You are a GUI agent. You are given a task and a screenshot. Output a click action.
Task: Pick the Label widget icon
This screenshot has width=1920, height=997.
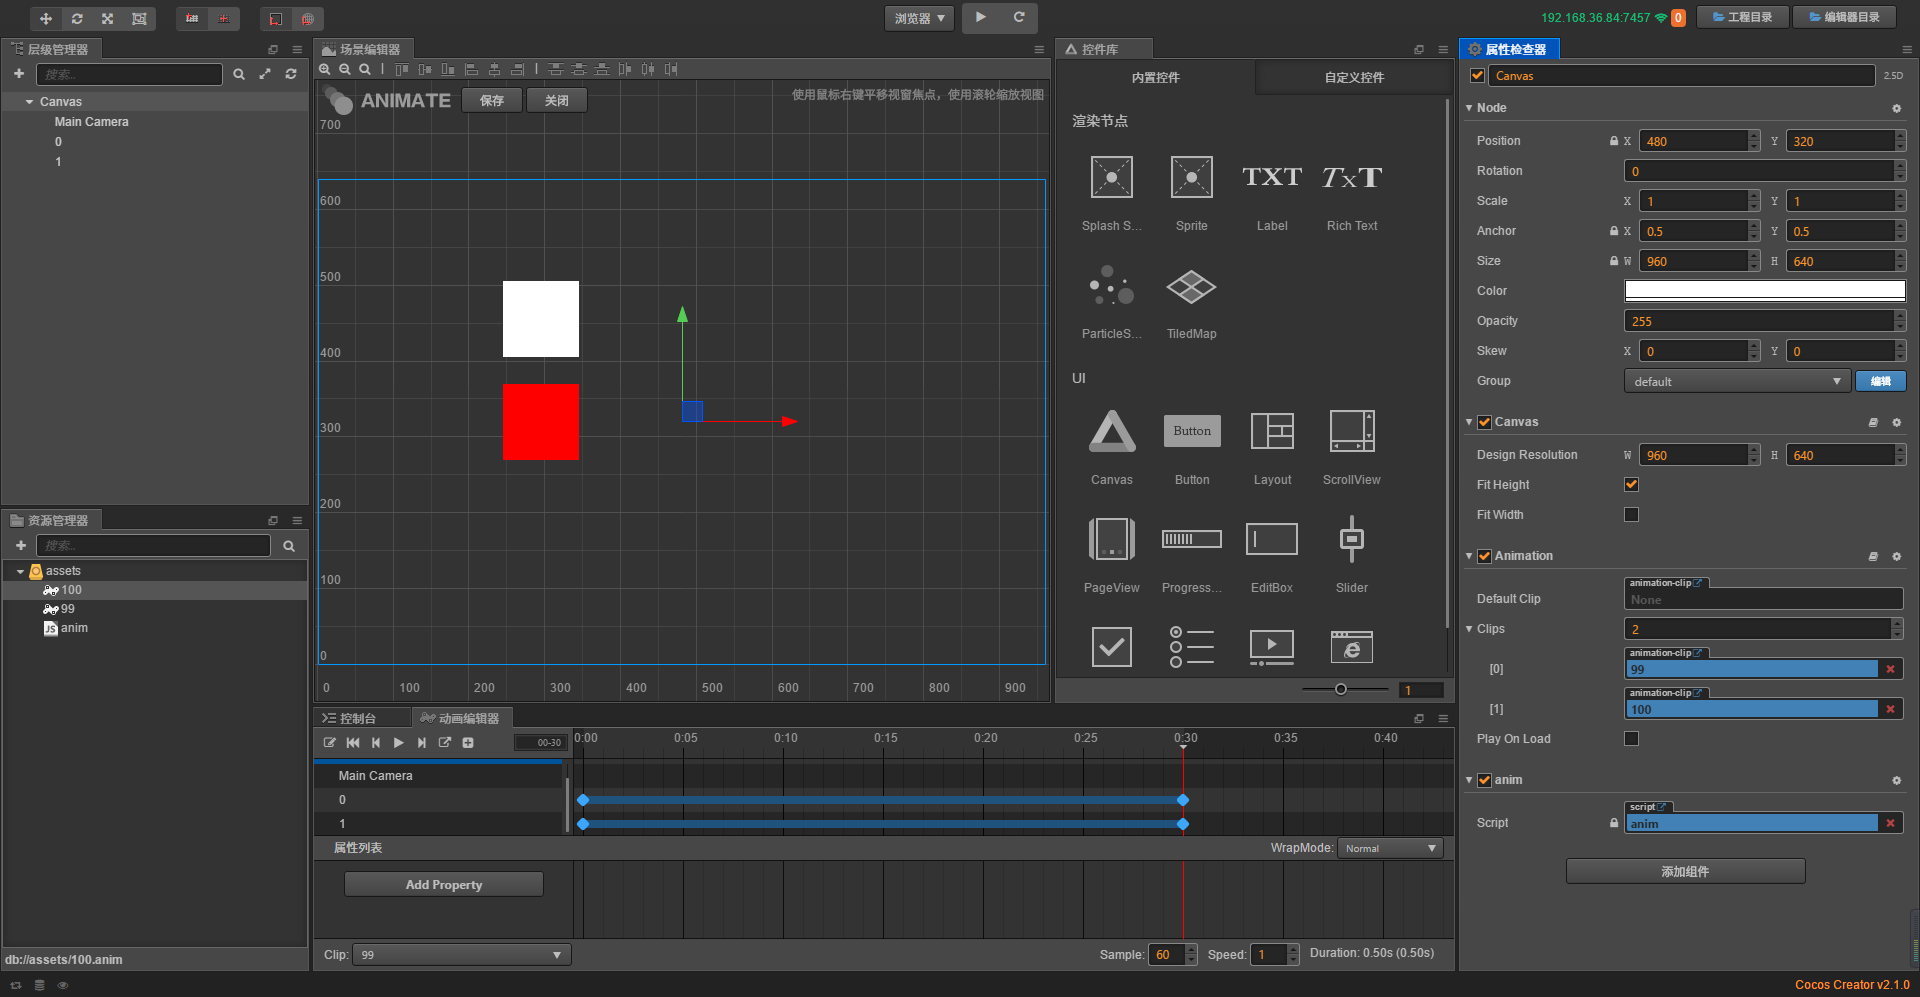tap(1272, 178)
